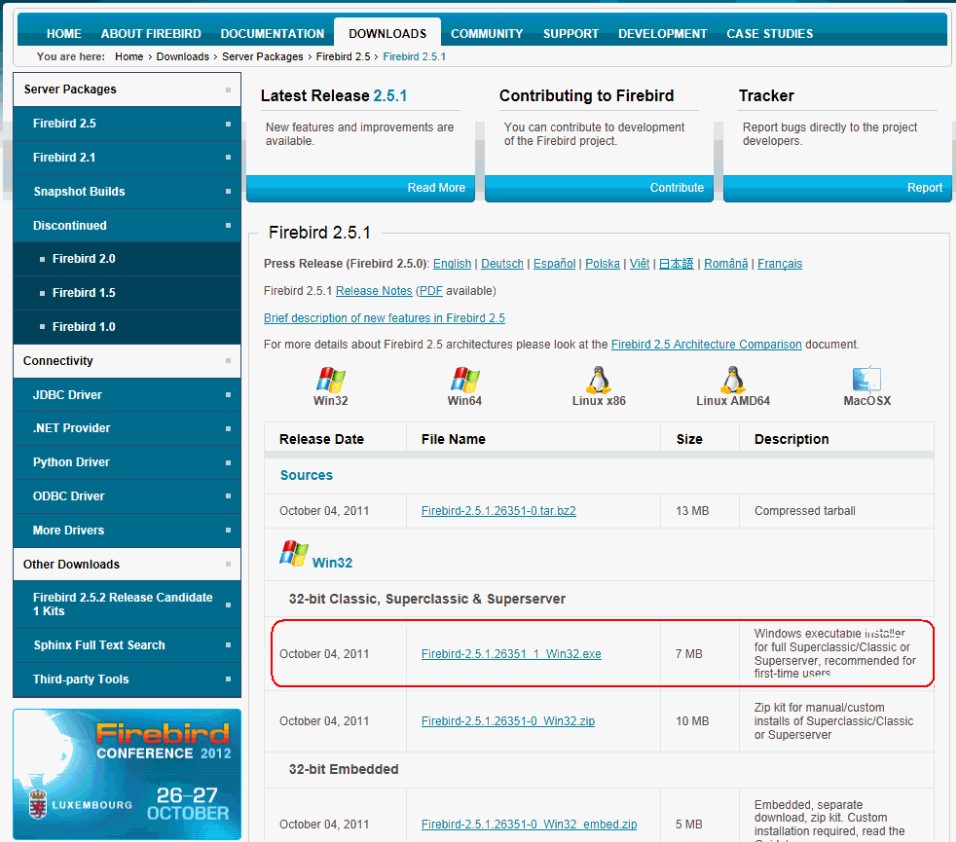This screenshot has height=842, width=956.
Task: Open JDBC Driver in the sidebar
Action: click(127, 394)
